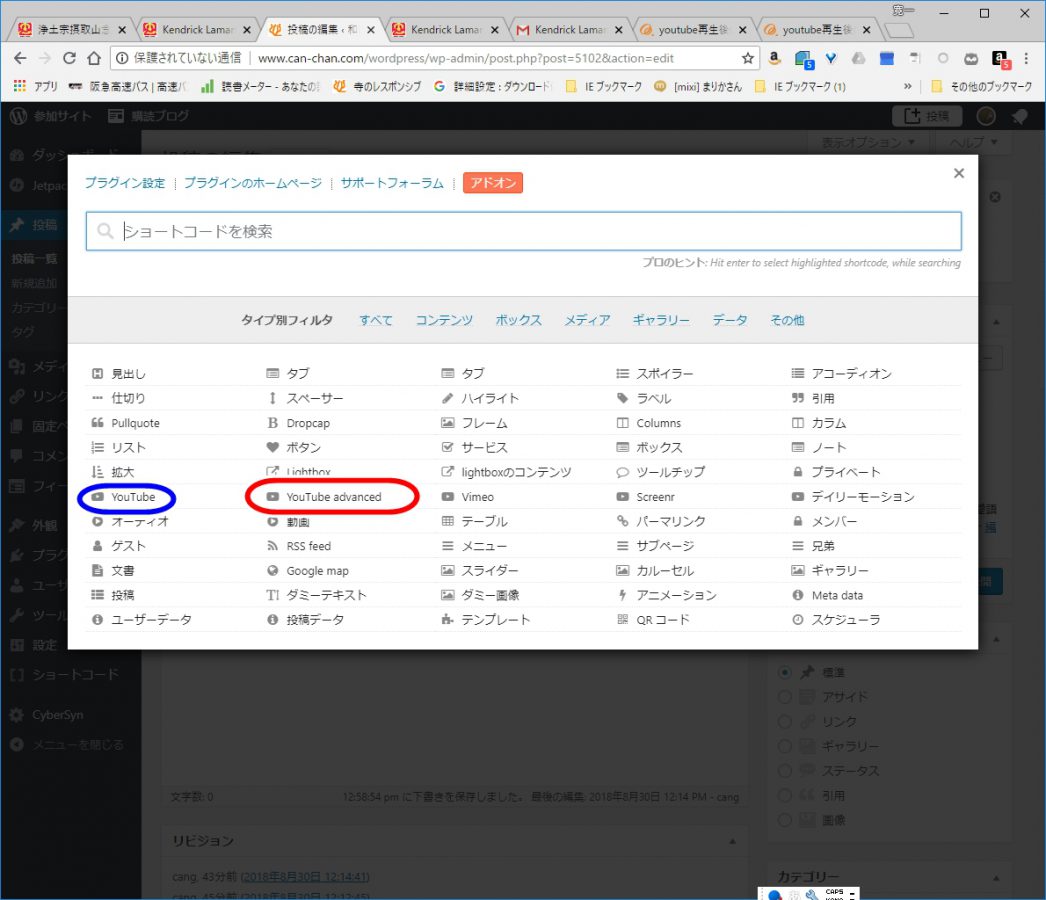Click the browser address bar URL
Image resolution: width=1046 pixels, height=900 pixels.
click(x=466, y=58)
